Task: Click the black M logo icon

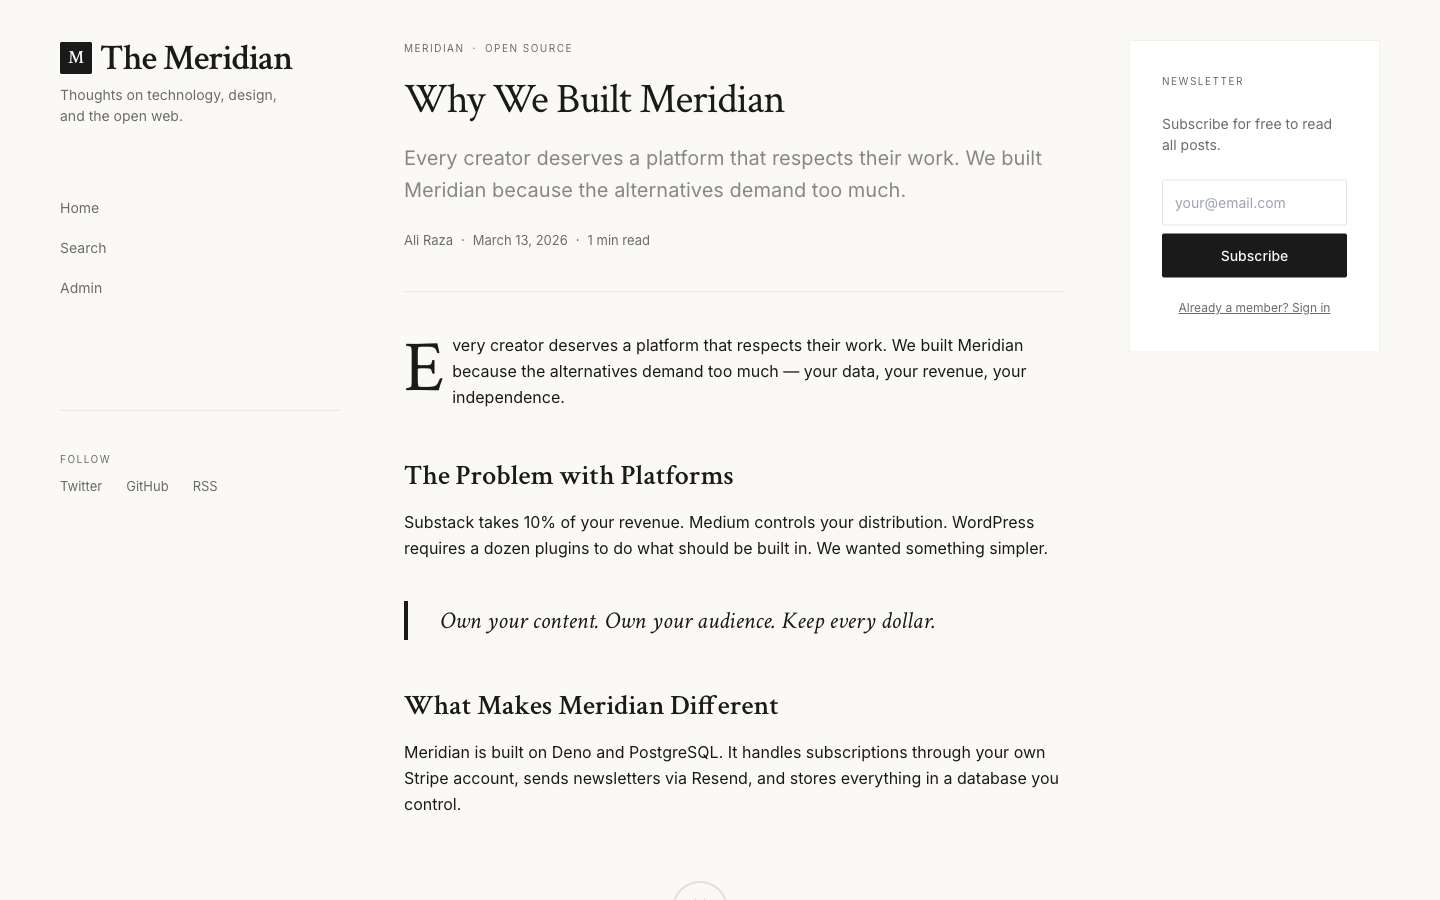Action: [76, 58]
